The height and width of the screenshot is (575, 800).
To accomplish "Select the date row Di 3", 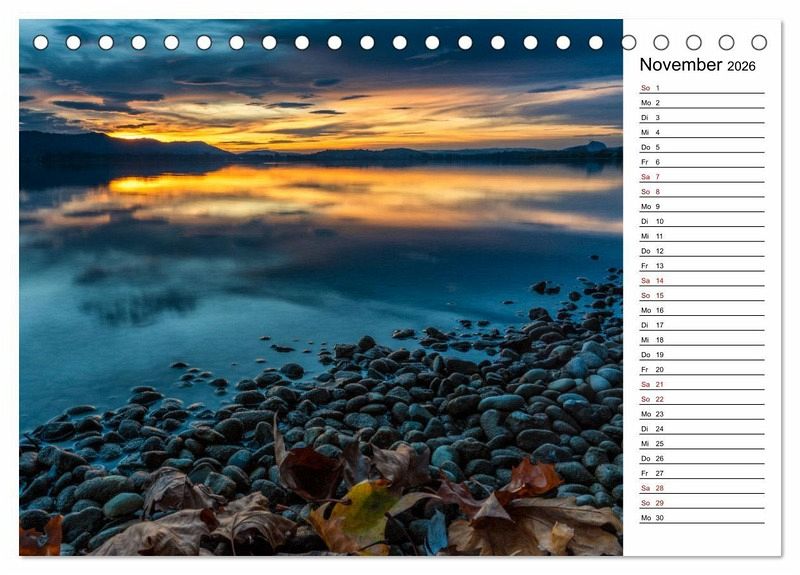I will tap(702, 117).
